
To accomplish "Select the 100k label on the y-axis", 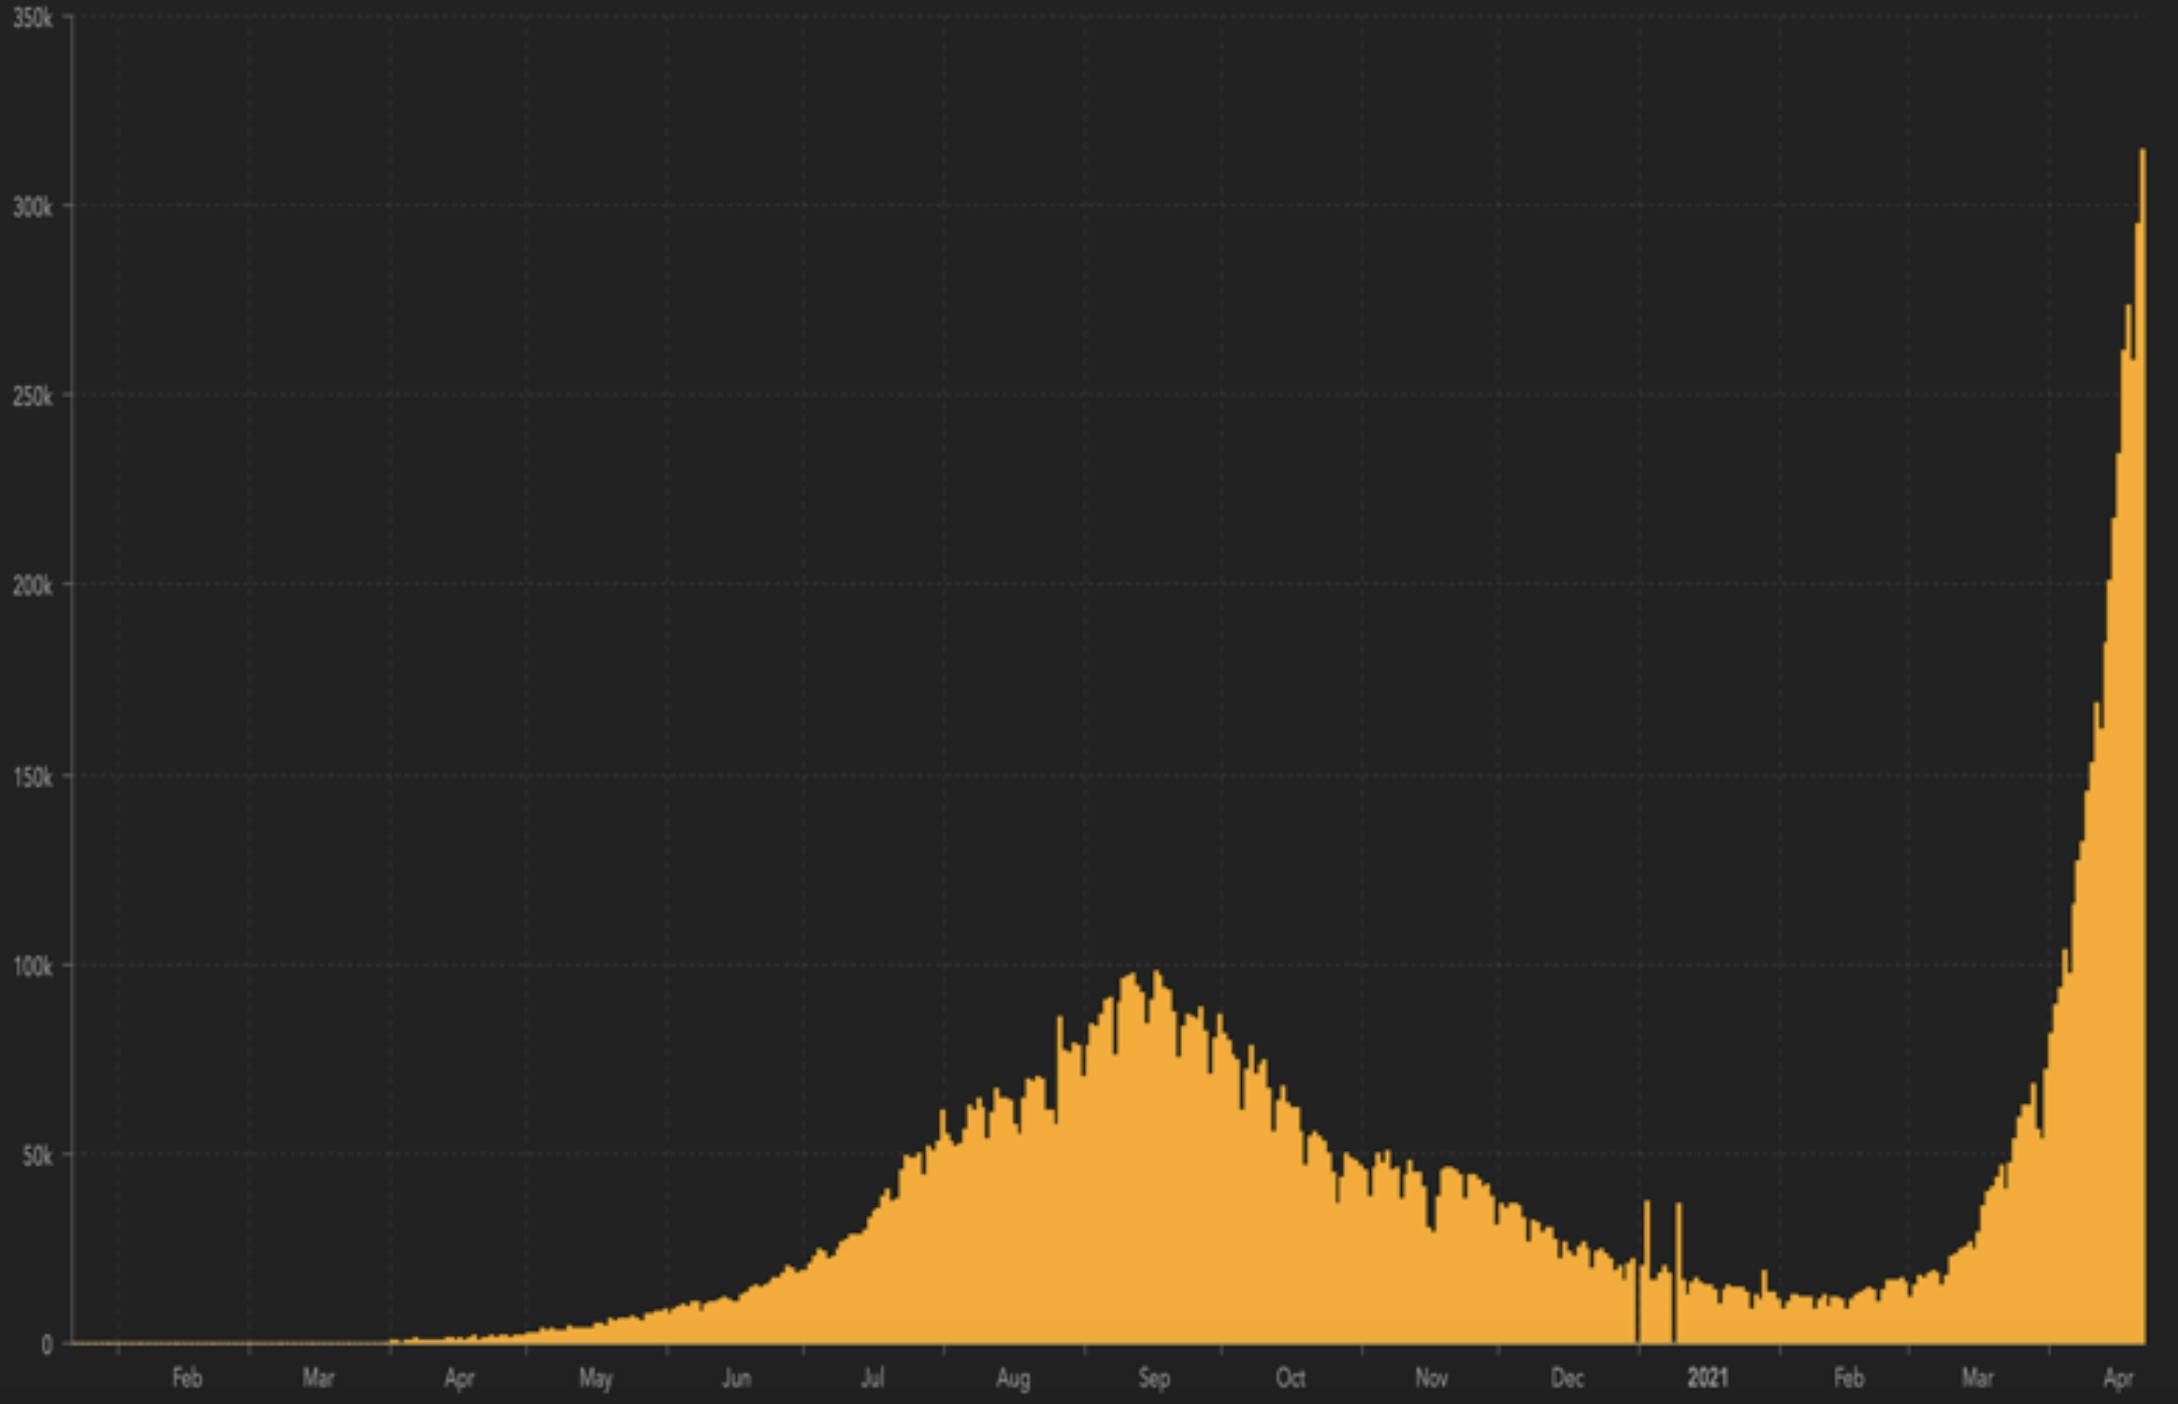I will 33,967.
